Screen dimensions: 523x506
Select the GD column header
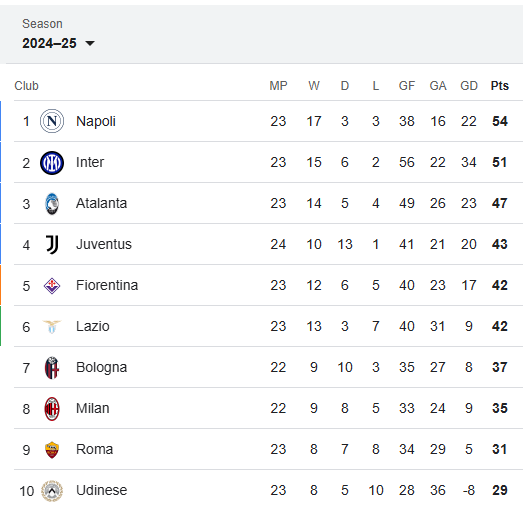(469, 86)
